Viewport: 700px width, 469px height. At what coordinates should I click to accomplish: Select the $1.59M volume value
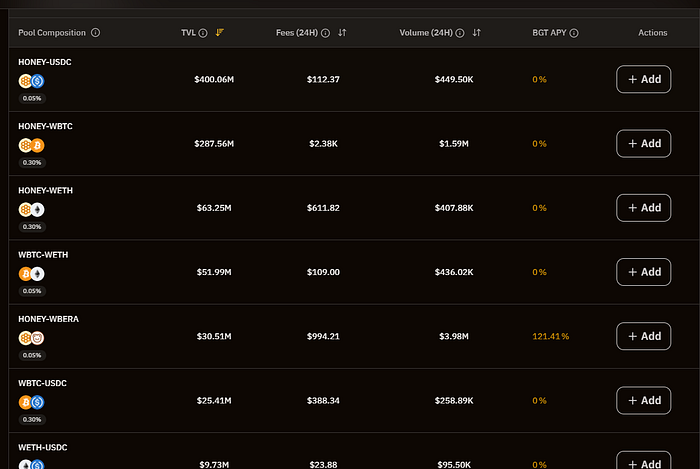[x=454, y=144]
